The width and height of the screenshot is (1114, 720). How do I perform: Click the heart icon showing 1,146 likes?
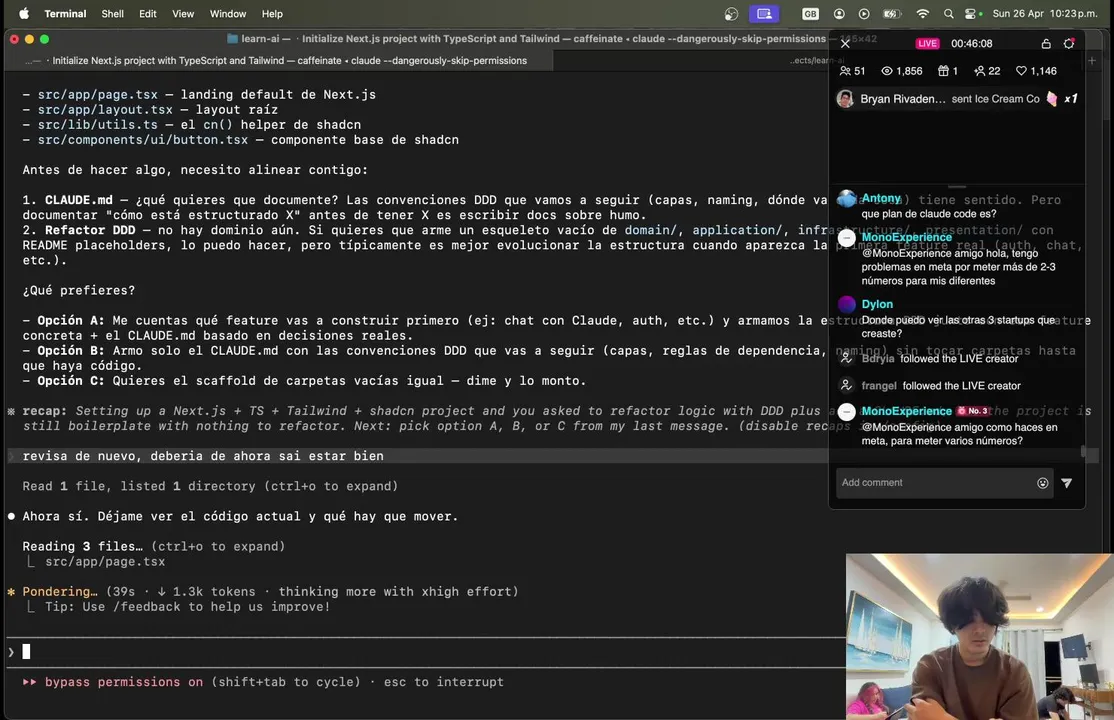(1021, 71)
